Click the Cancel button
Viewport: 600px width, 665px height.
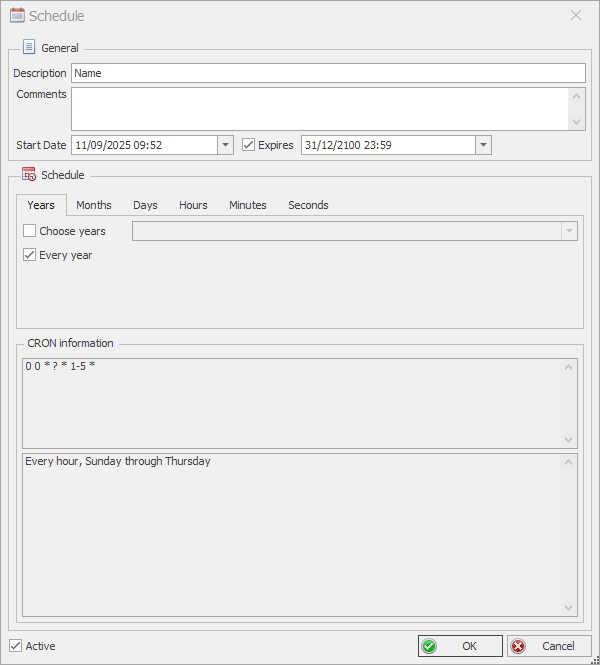click(x=549, y=646)
